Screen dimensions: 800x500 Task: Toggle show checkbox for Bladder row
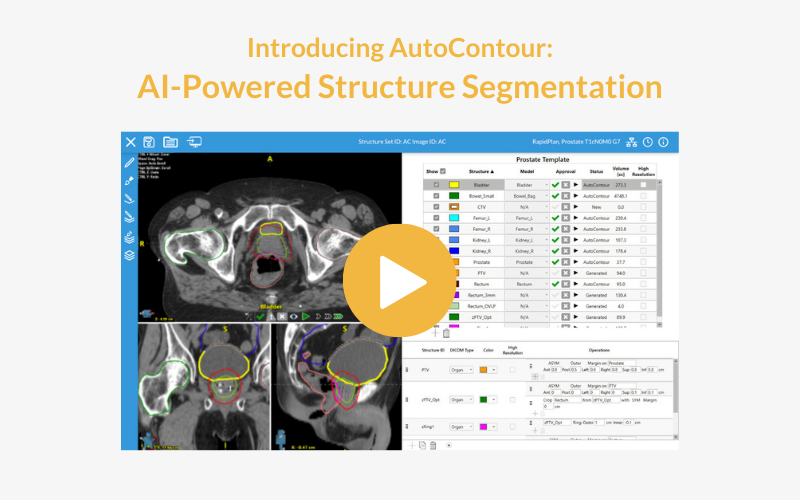point(436,185)
